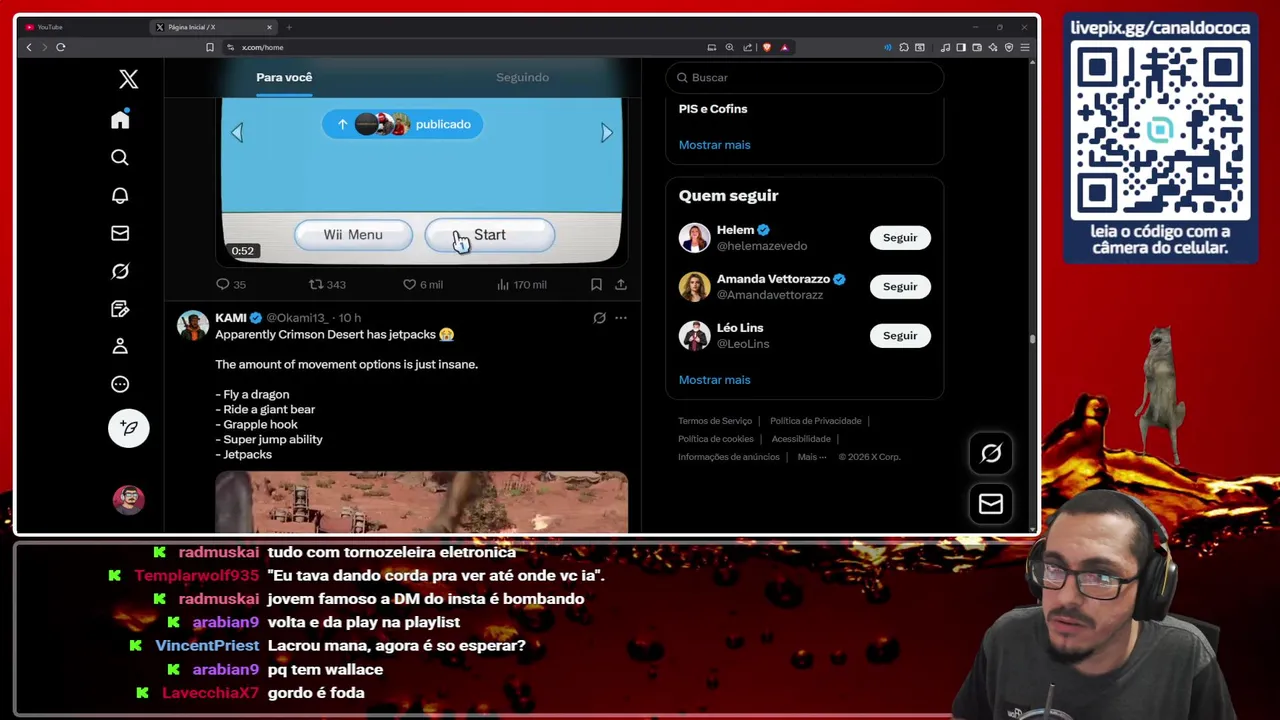
Task: Open the Brave Rewards triangle icon
Action: pyautogui.click(x=785, y=47)
